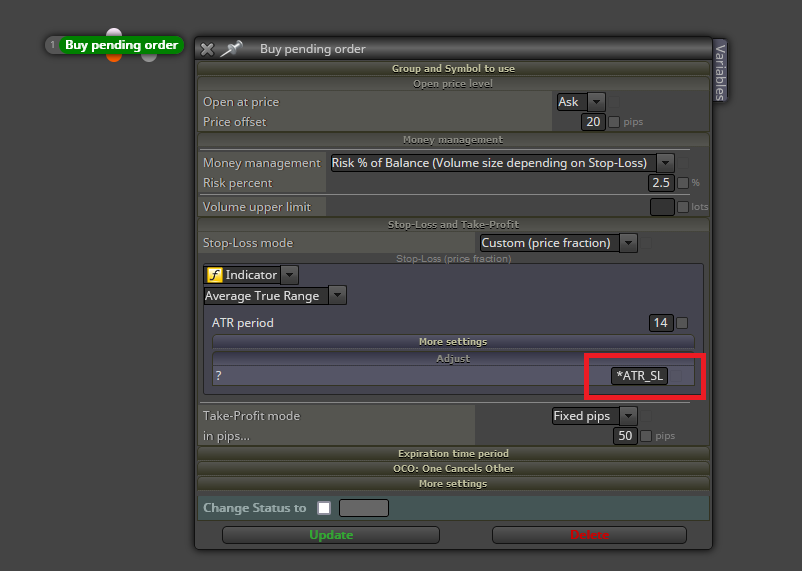
Task: Enable the Change Status to checkbox
Action: tap(324, 508)
